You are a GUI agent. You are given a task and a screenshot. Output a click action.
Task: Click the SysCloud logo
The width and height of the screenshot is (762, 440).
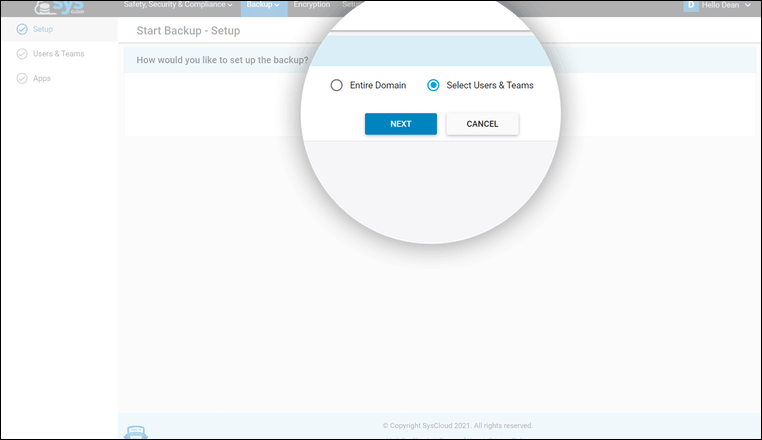[x=59, y=7]
